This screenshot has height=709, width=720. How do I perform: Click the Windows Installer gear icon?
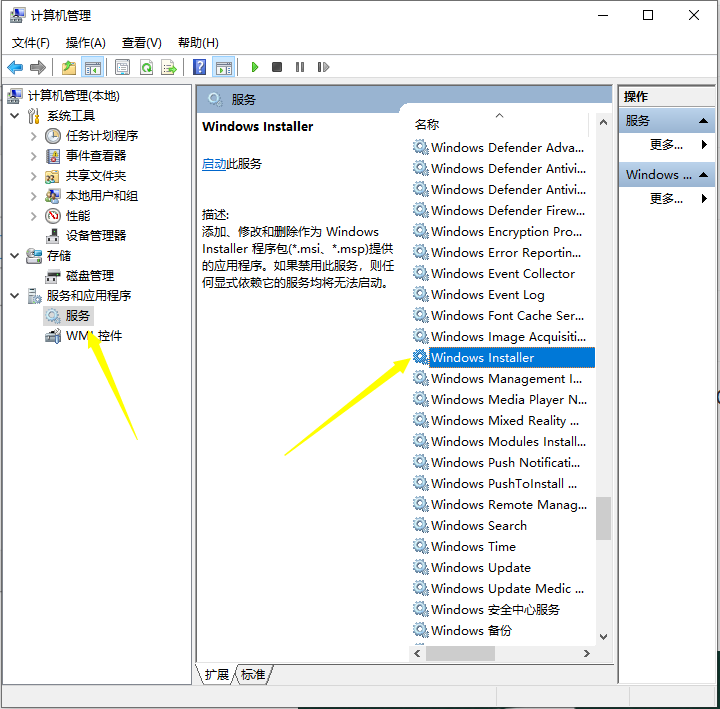[x=420, y=357]
